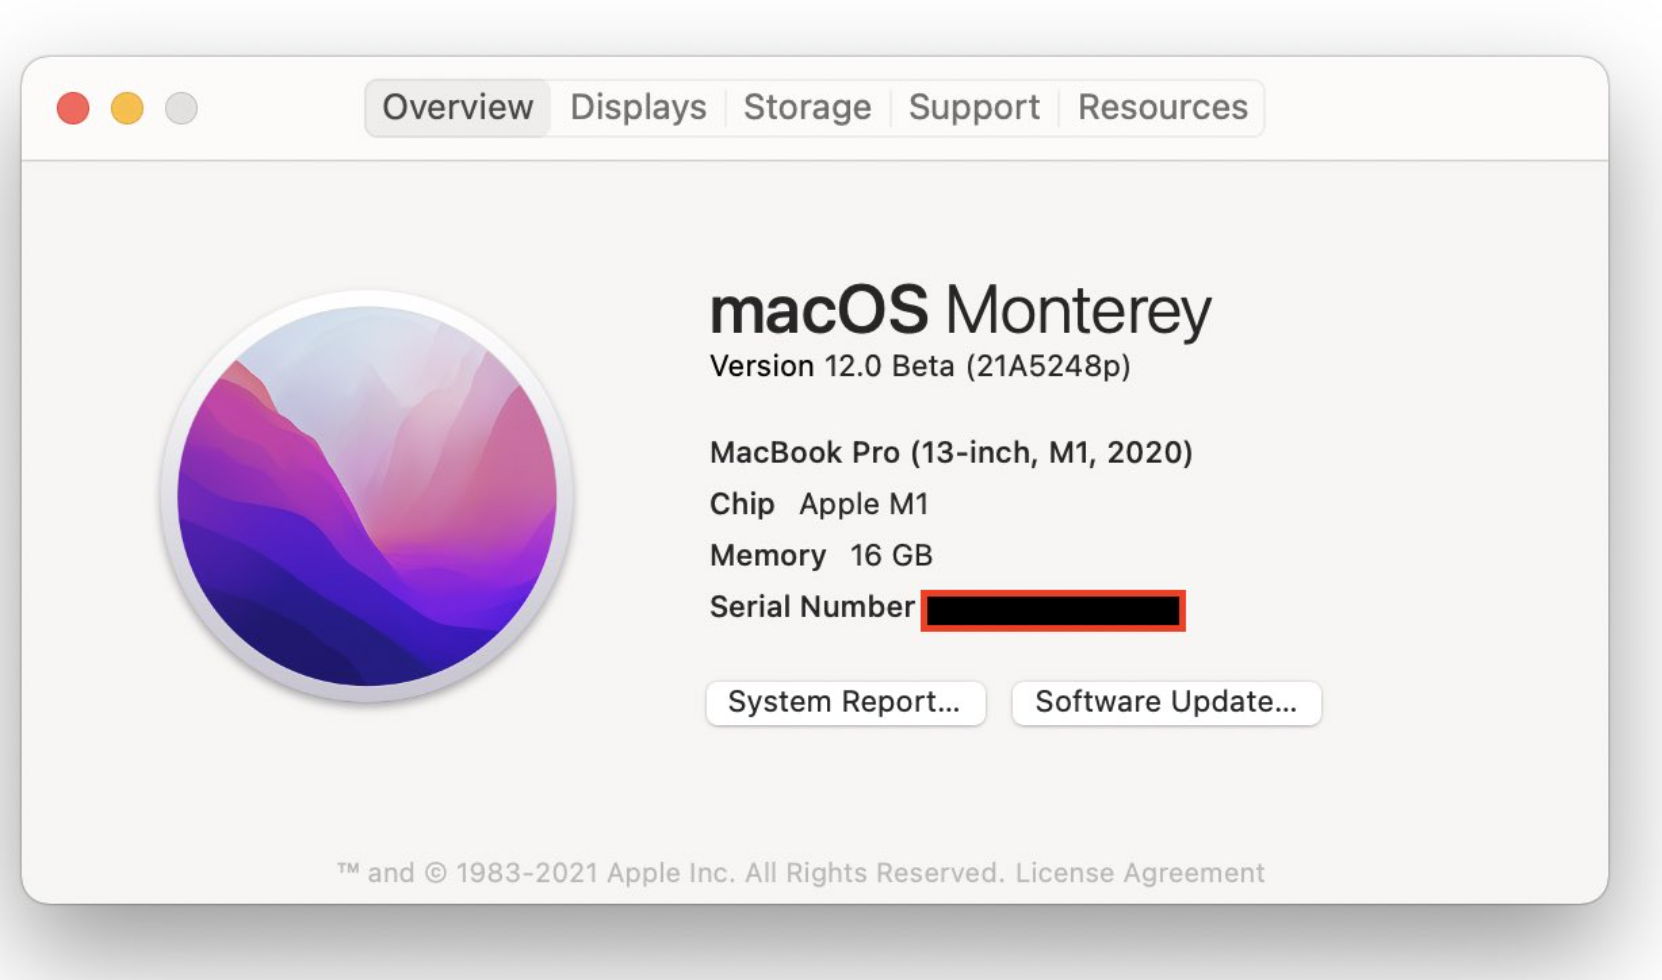Select the Storage tab
This screenshot has width=1662, height=980.
click(807, 107)
